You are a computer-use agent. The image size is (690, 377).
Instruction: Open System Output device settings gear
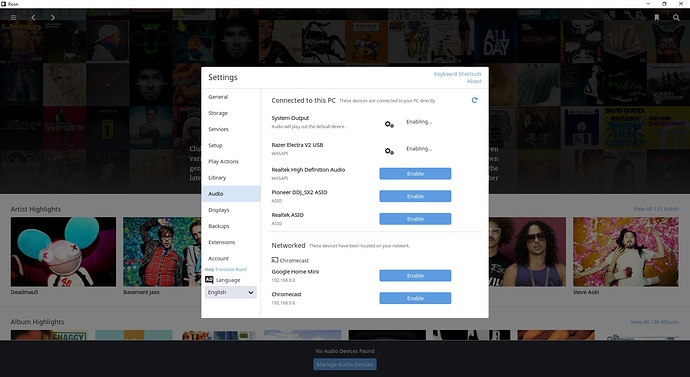tap(389, 124)
